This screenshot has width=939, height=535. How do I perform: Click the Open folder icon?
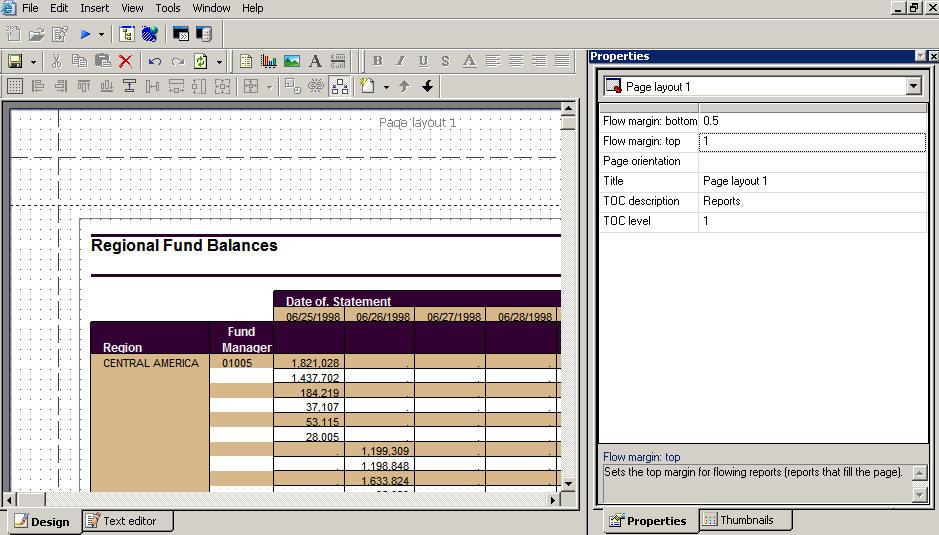(x=37, y=34)
